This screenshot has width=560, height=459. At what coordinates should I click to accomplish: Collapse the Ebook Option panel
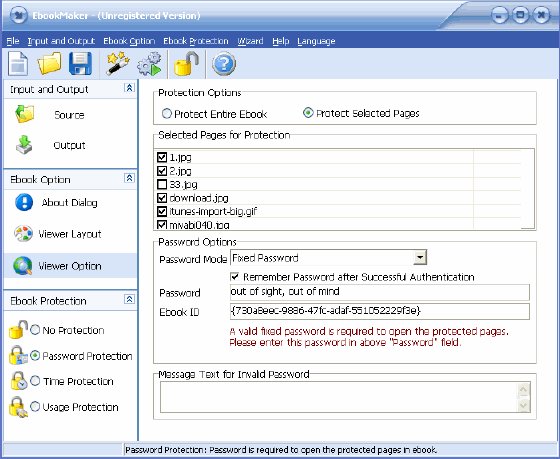(129, 178)
